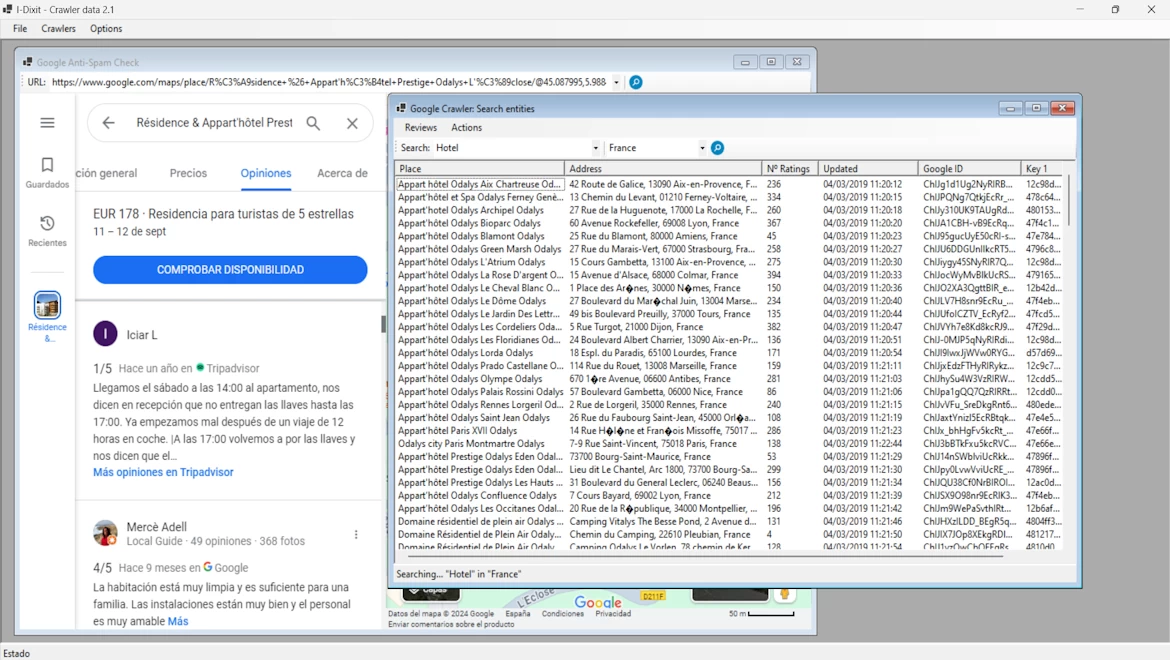Minimize the Google Crawler window
The height and width of the screenshot is (660, 1170).
(1010, 108)
